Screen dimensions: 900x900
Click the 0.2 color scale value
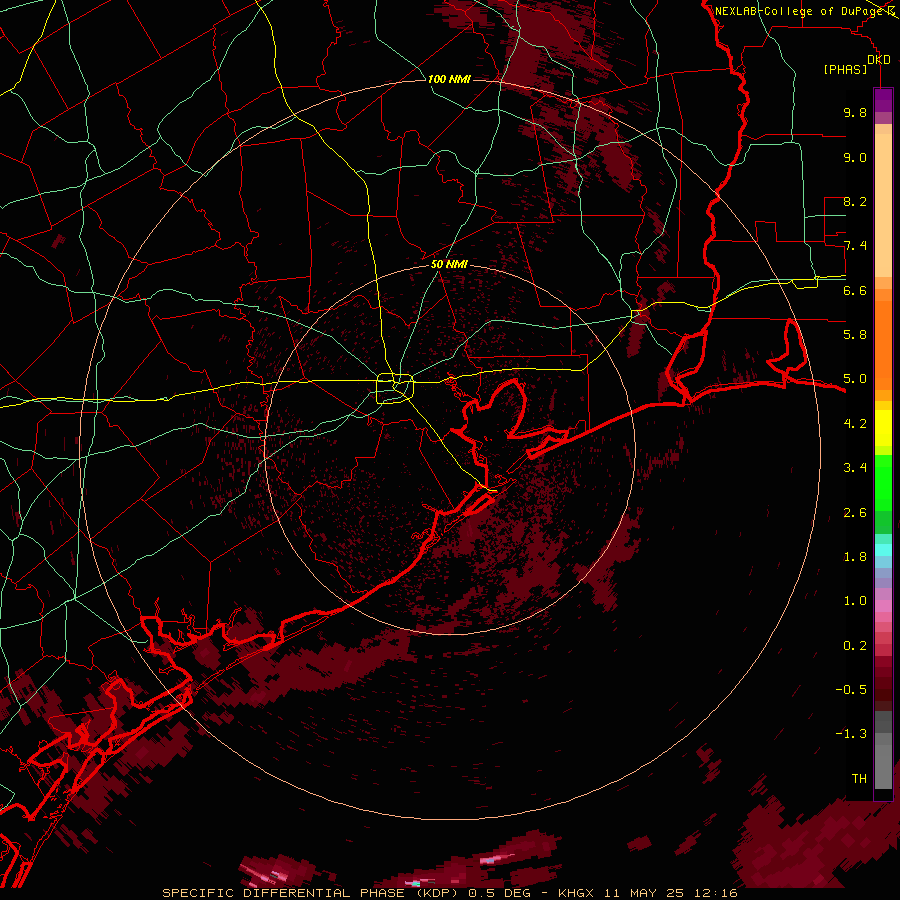(855, 646)
